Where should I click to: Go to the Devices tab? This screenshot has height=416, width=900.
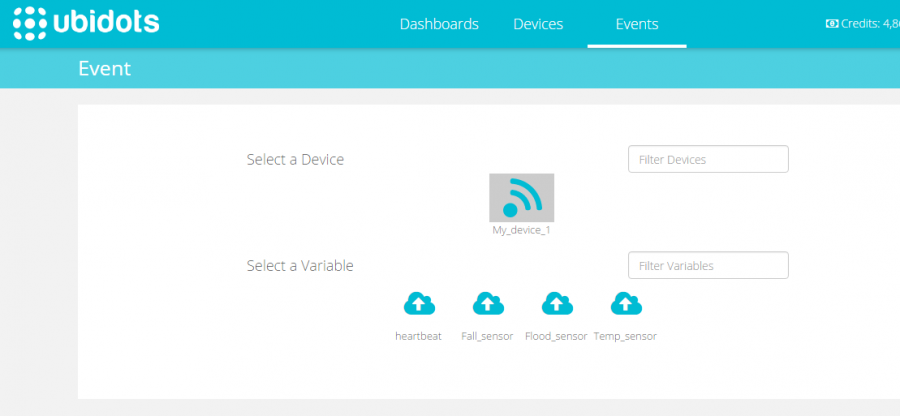tap(538, 24)
